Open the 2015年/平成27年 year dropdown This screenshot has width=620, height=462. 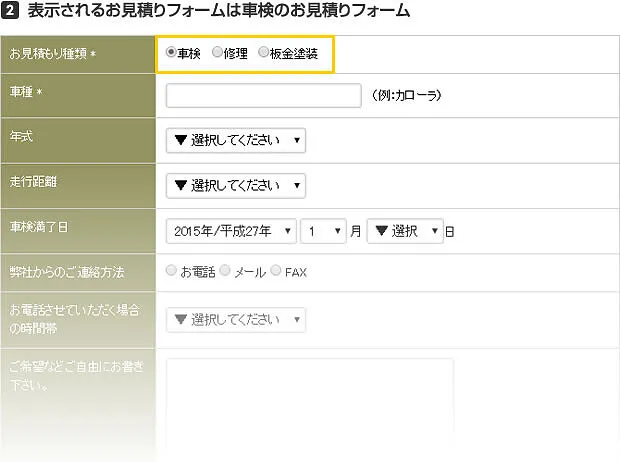pyautogui.click(x=231, y=231)
